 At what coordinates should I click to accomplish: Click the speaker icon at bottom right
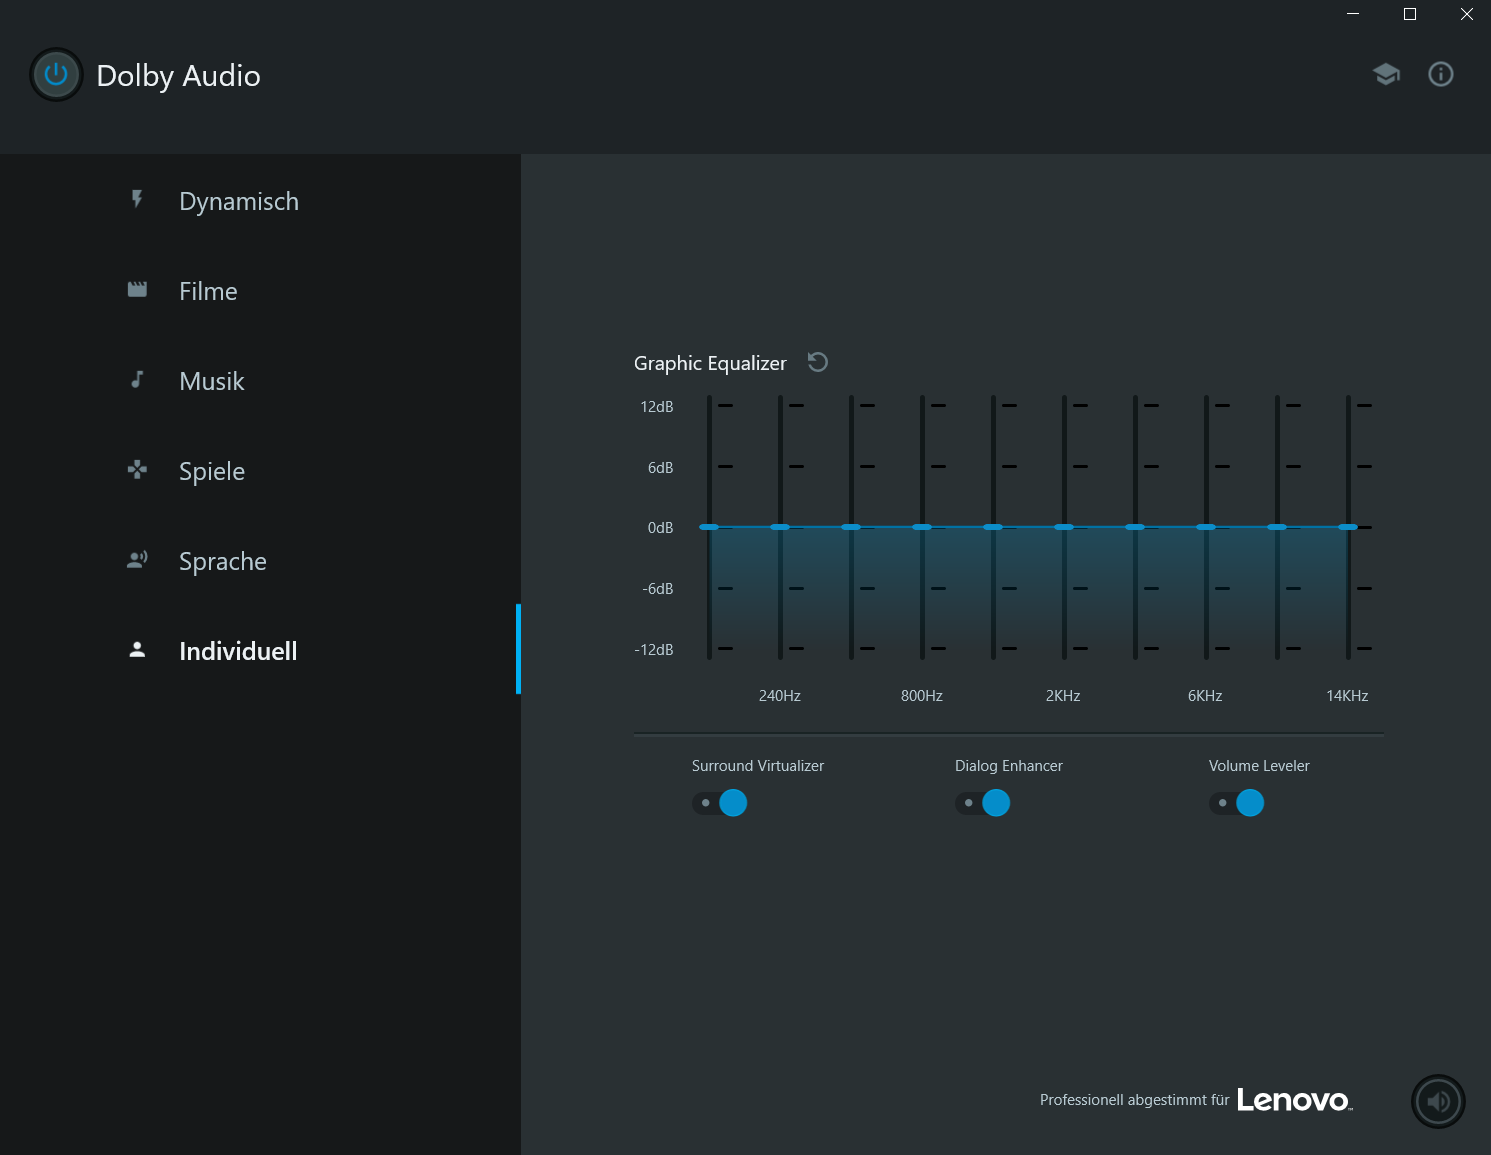(1438, 1101)
